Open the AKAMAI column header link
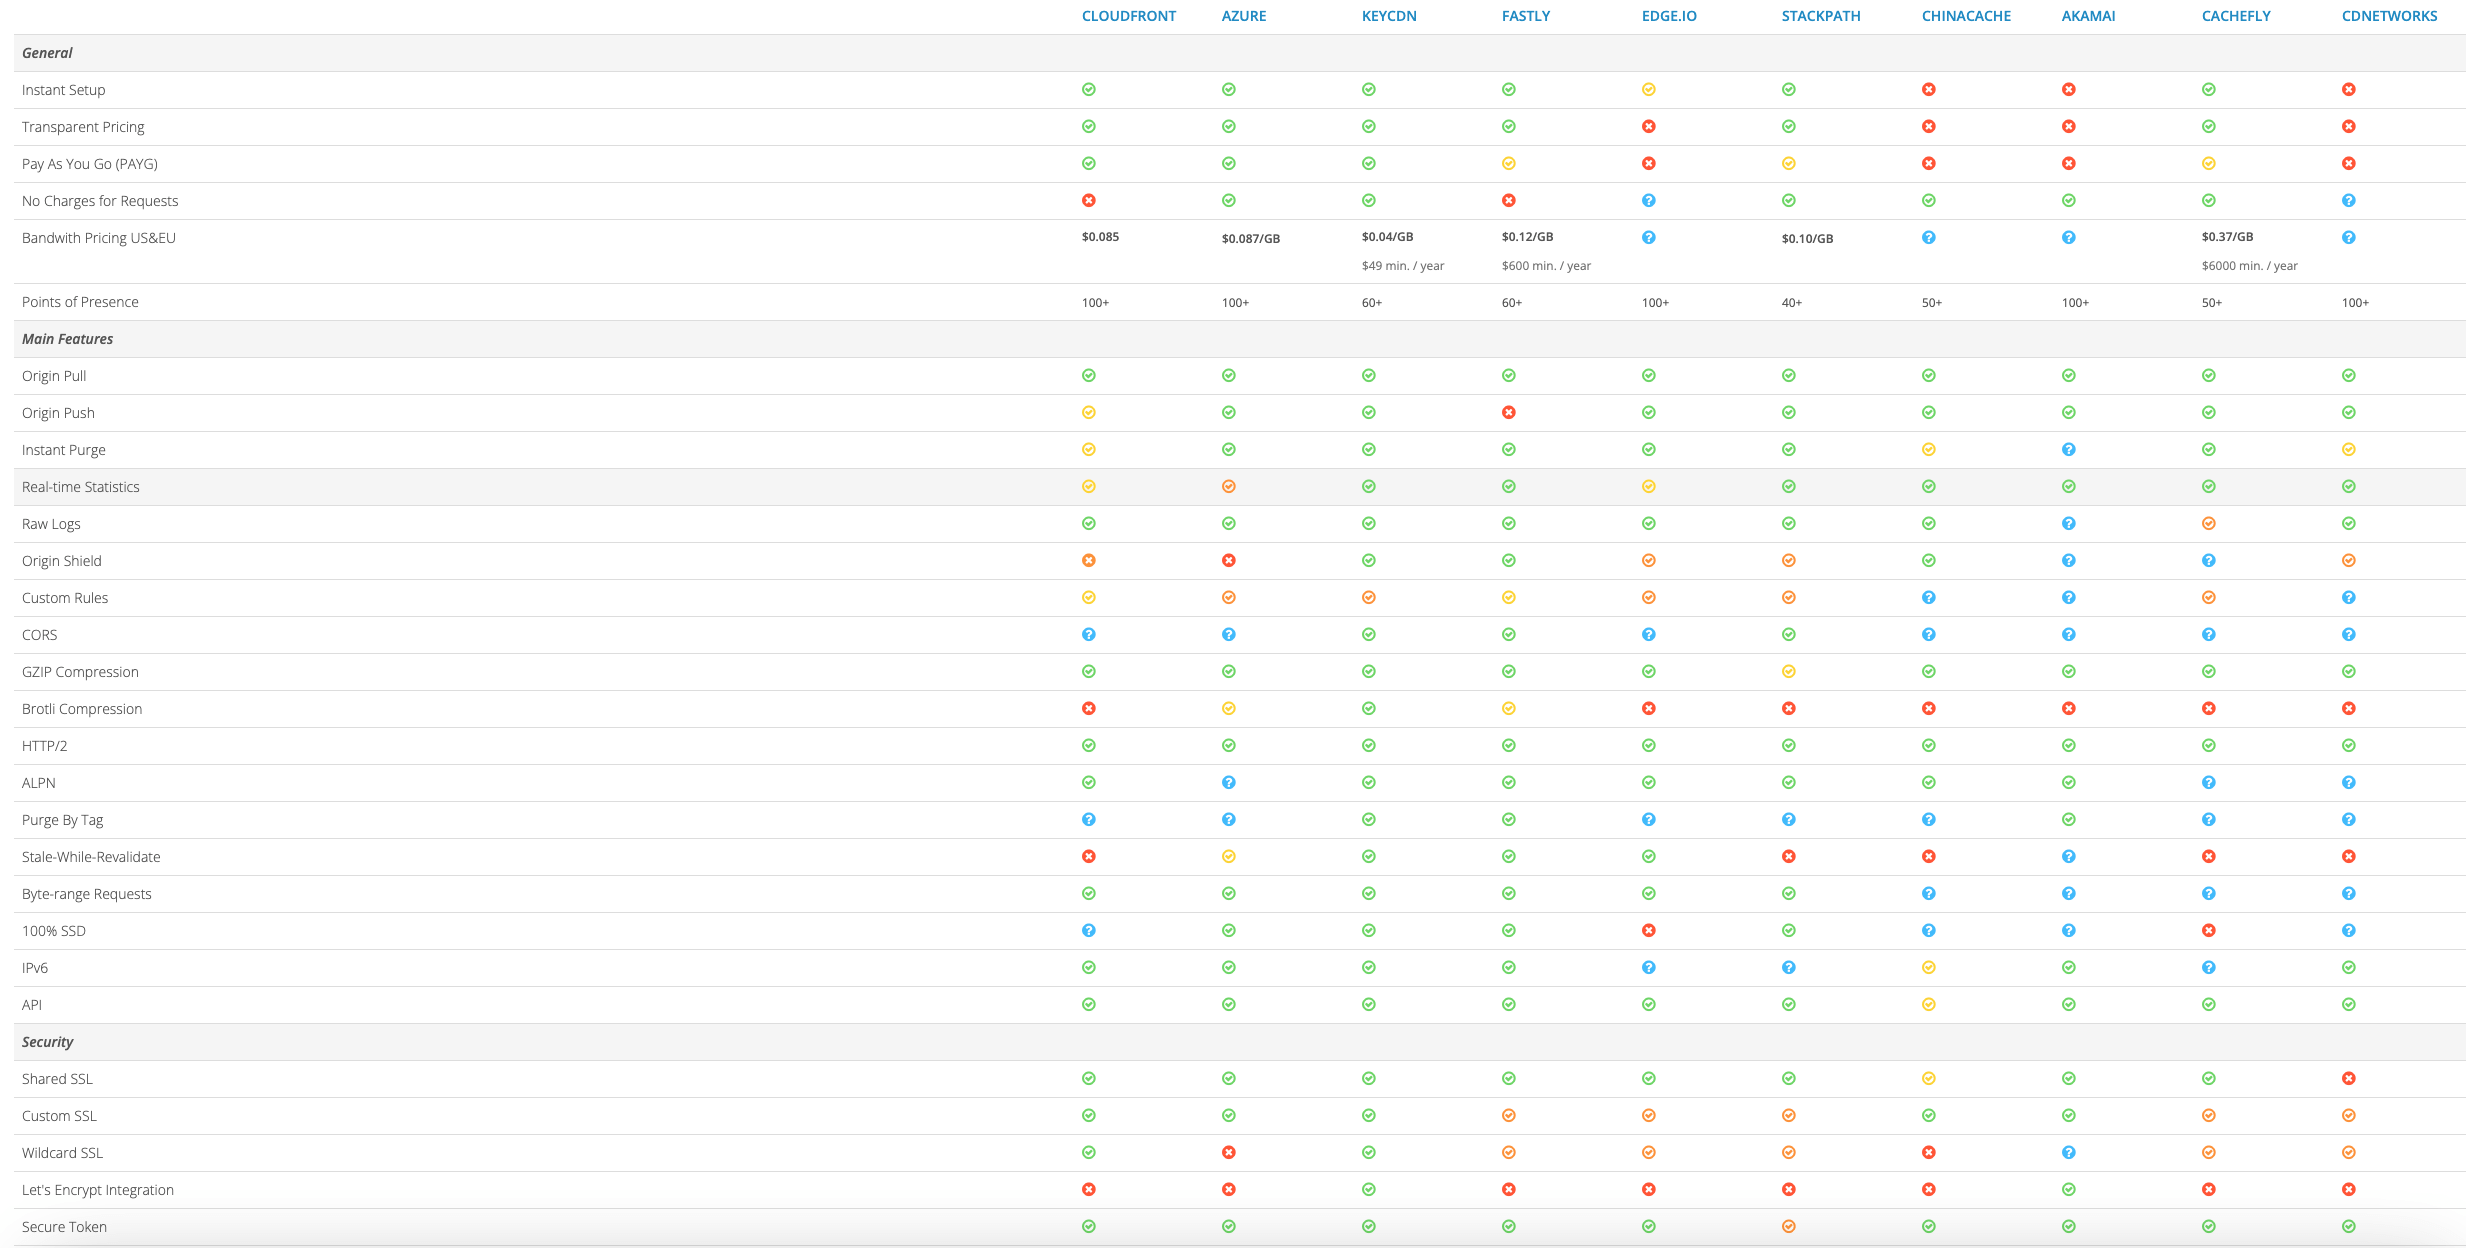The image size is (2466, 1248). [2088, 16]
